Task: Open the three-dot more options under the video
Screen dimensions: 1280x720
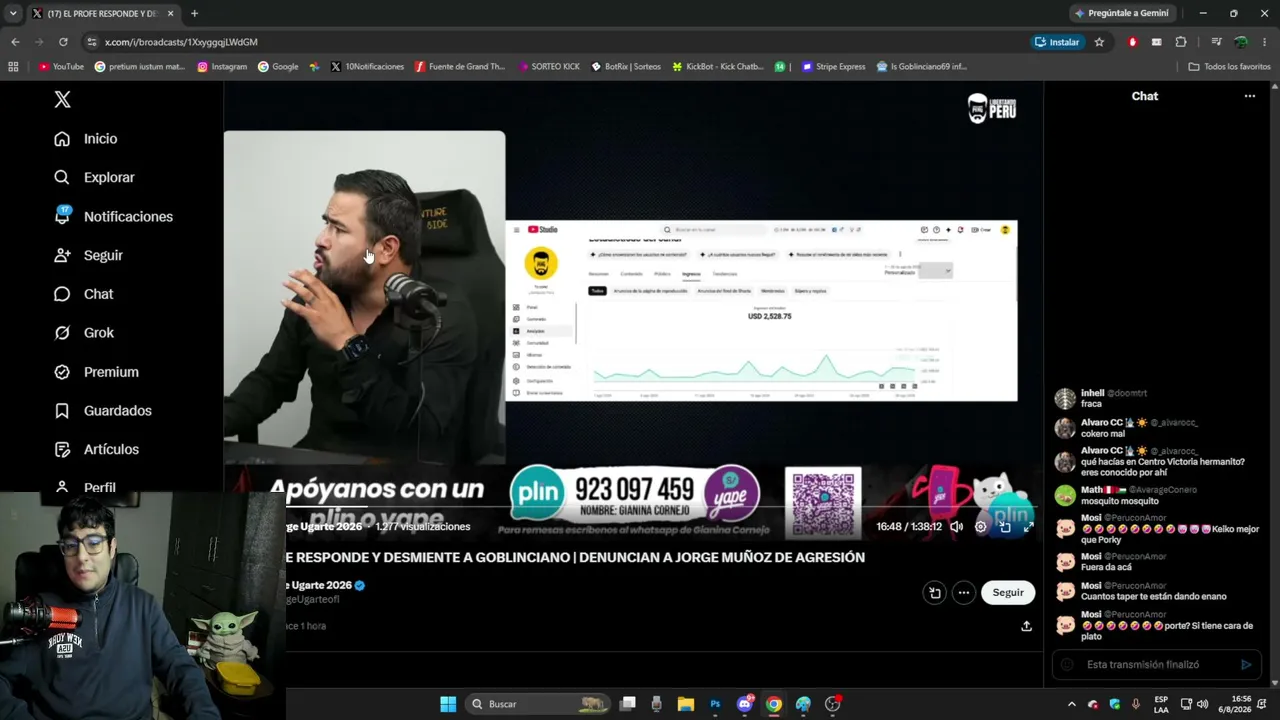Action: click(963, 592)
